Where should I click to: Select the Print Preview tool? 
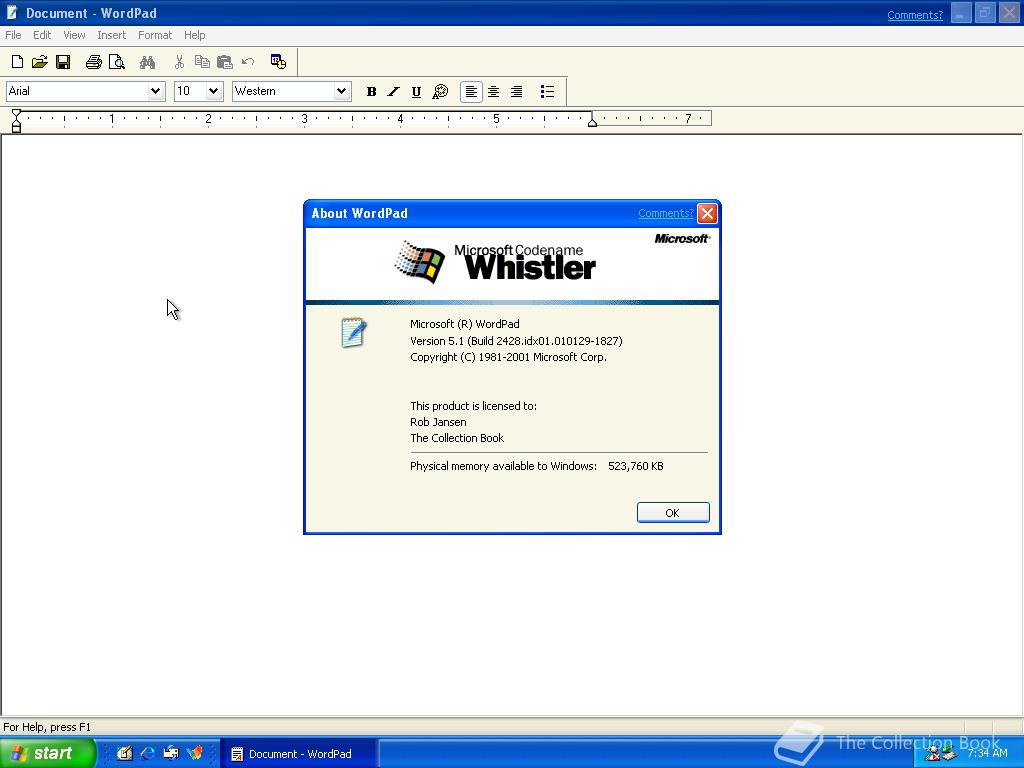pos(117,61)
